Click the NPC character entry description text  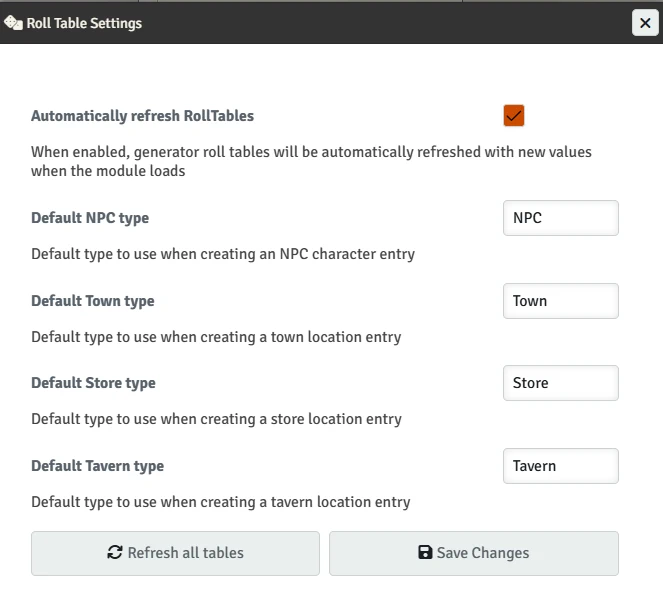[x=223, y=254]
